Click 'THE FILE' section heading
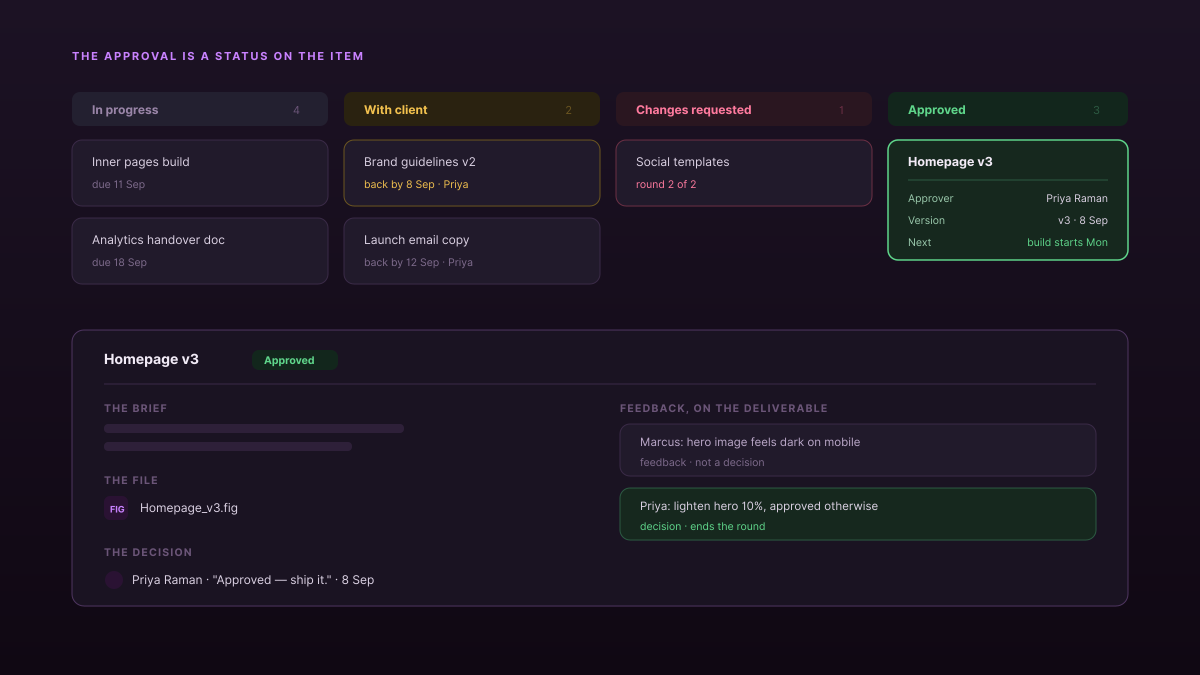Viewport: 1200px width, 675px height. pyautogui.click(x=131, y=480)
